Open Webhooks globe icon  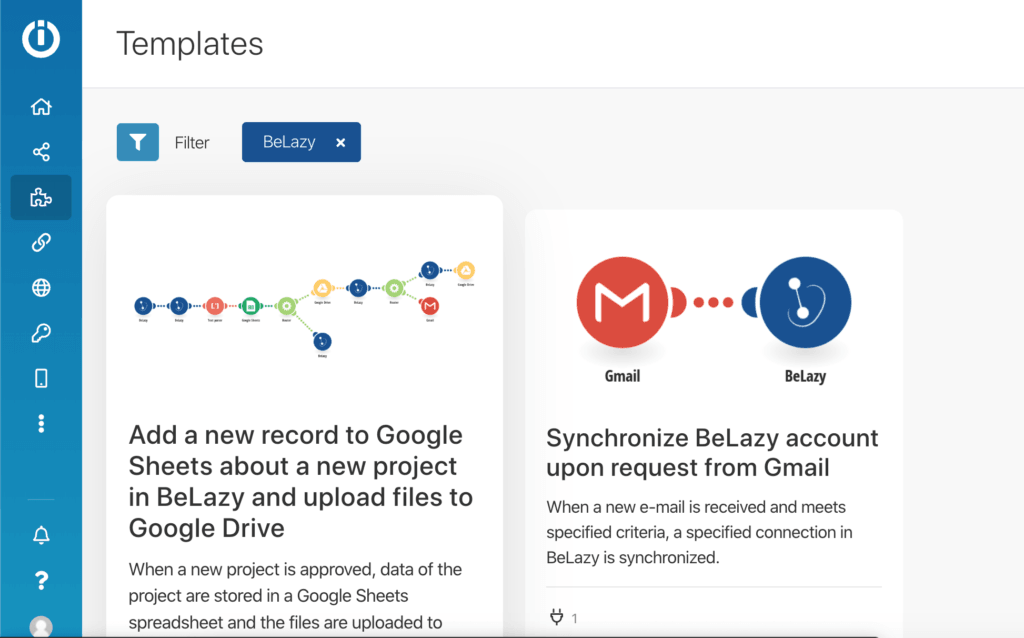point(41,288)
